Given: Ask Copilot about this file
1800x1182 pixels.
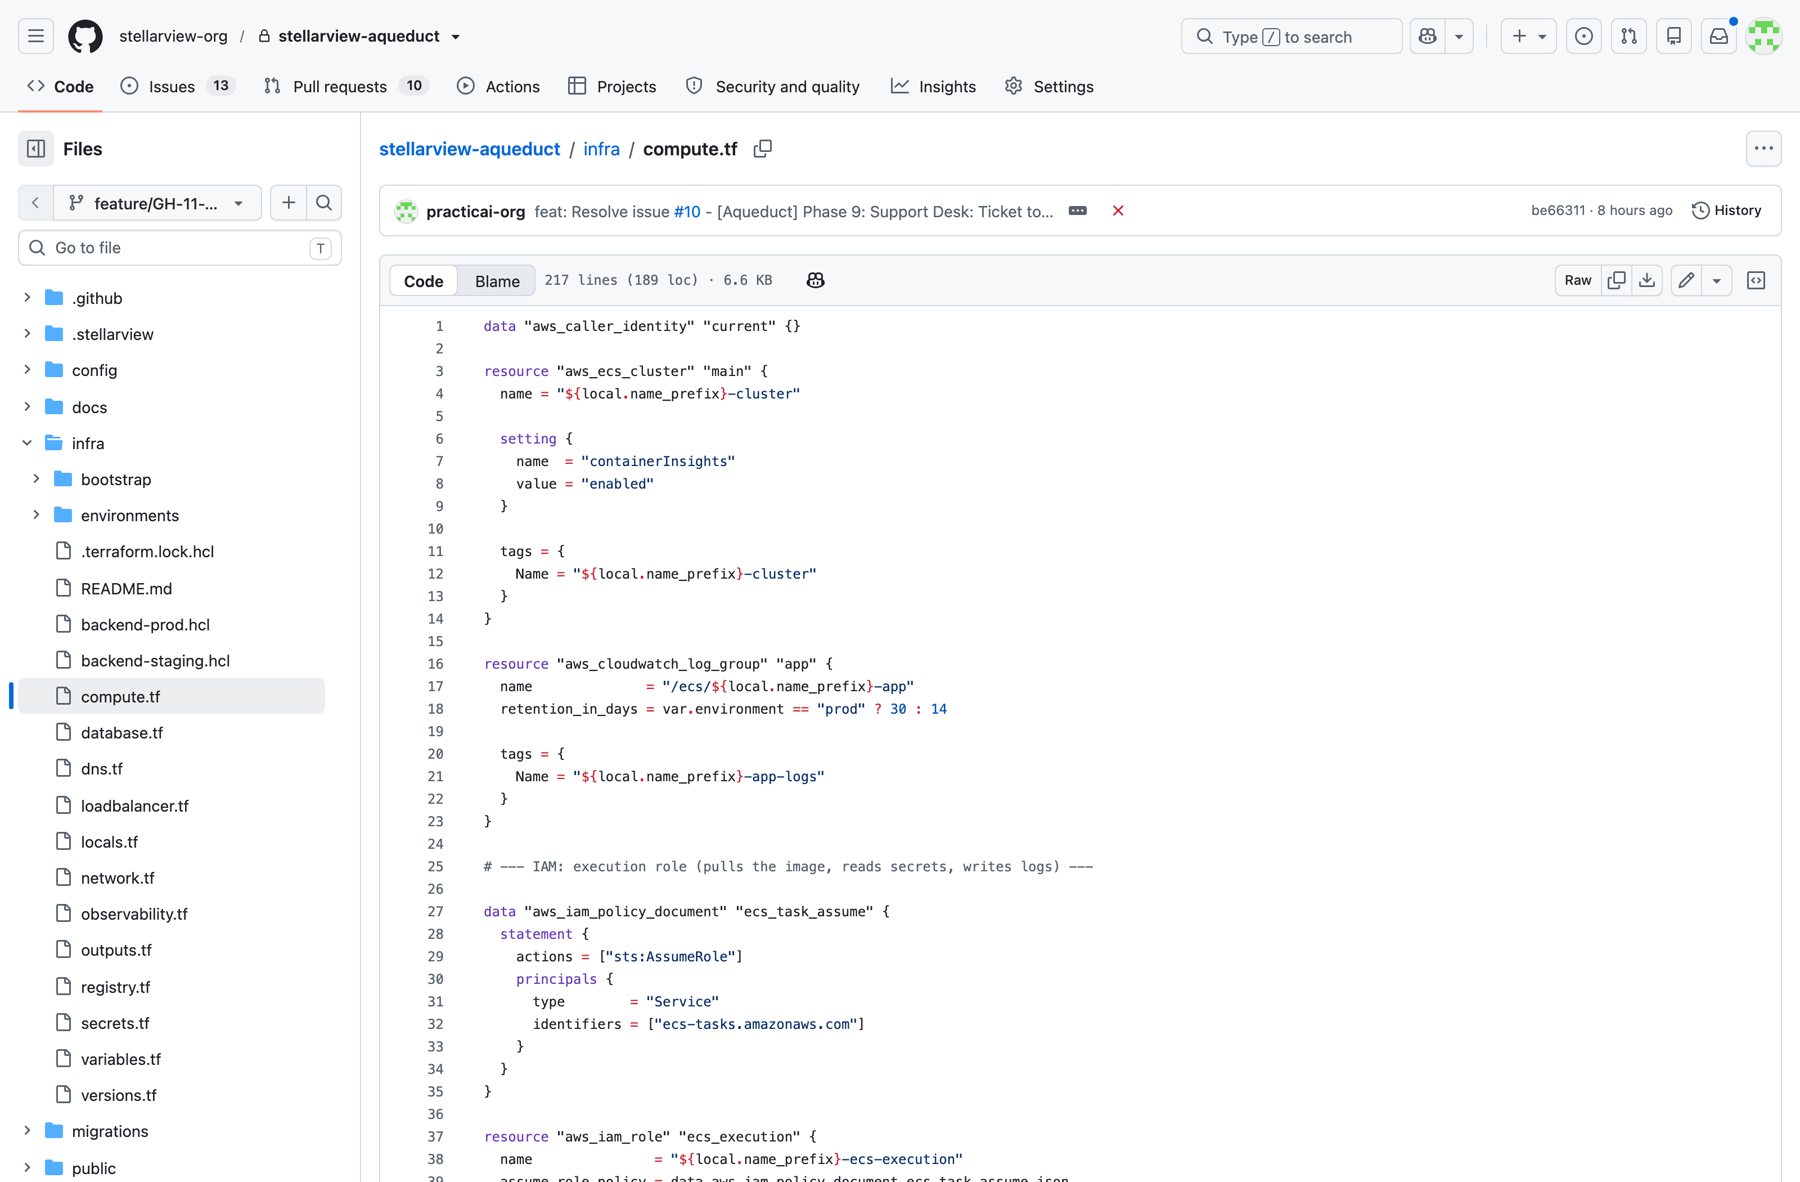Looking at the screenshot, I should tap(816, 281).
